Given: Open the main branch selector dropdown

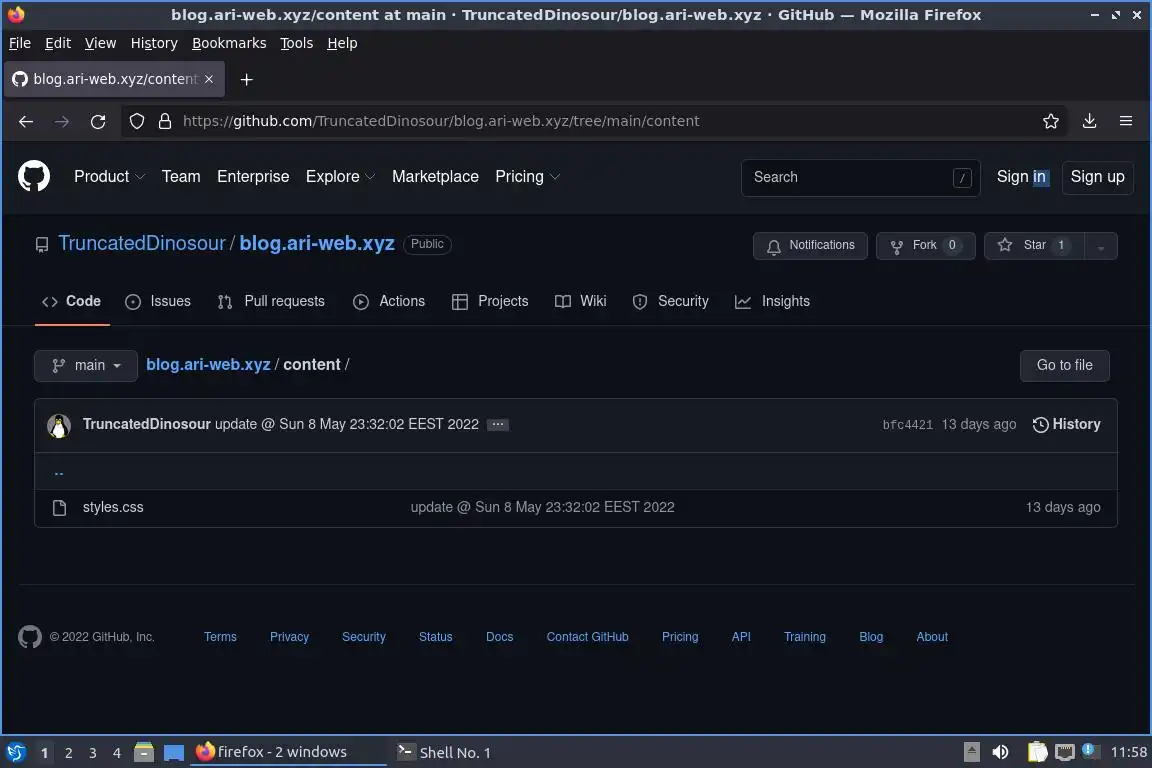Looking at the screenshot, I should [86, 365].
